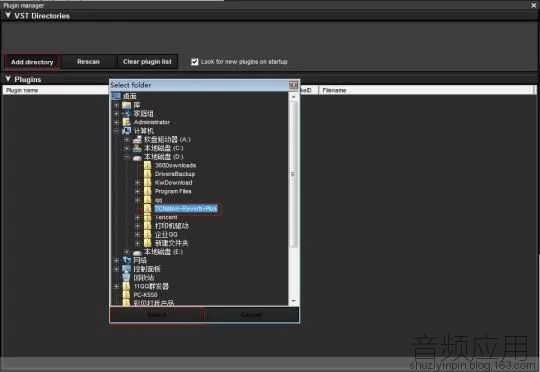The height and width of the screenshot is (372, 540).
Task: Click the local disk (C:) drive icon
Action: click(137, 148)
